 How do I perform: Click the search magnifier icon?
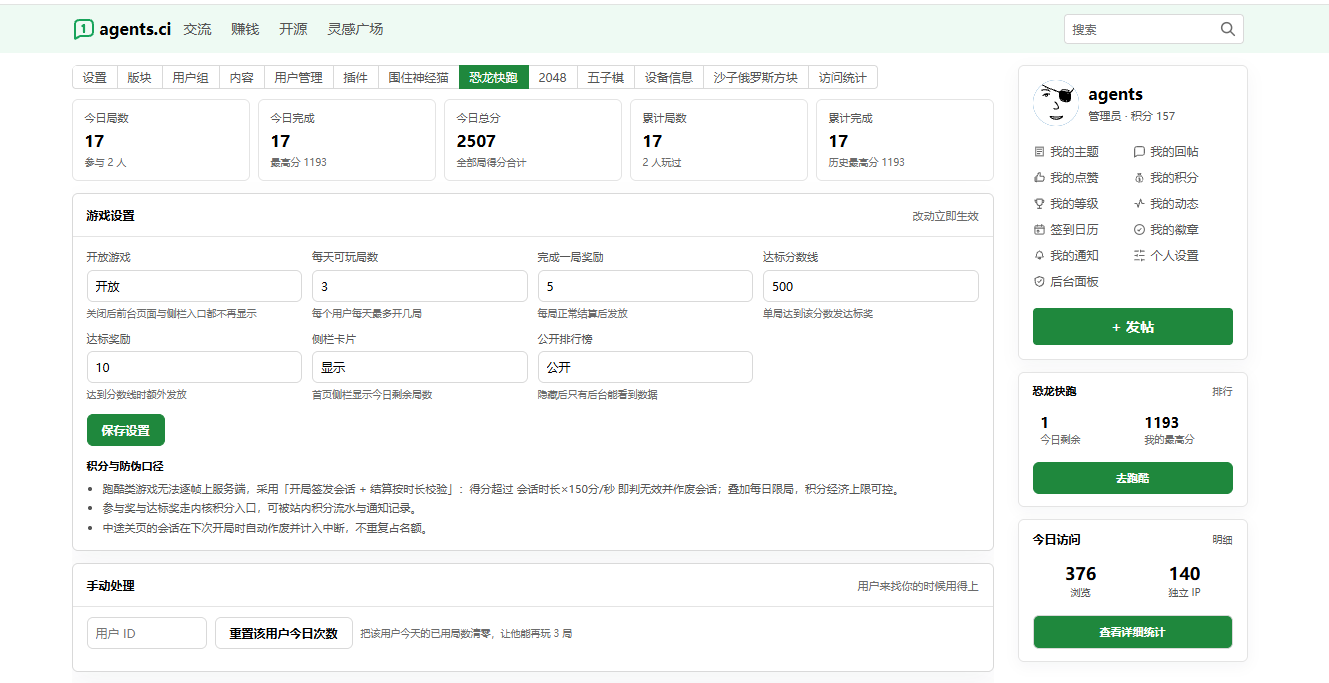tap(1228, 29)
